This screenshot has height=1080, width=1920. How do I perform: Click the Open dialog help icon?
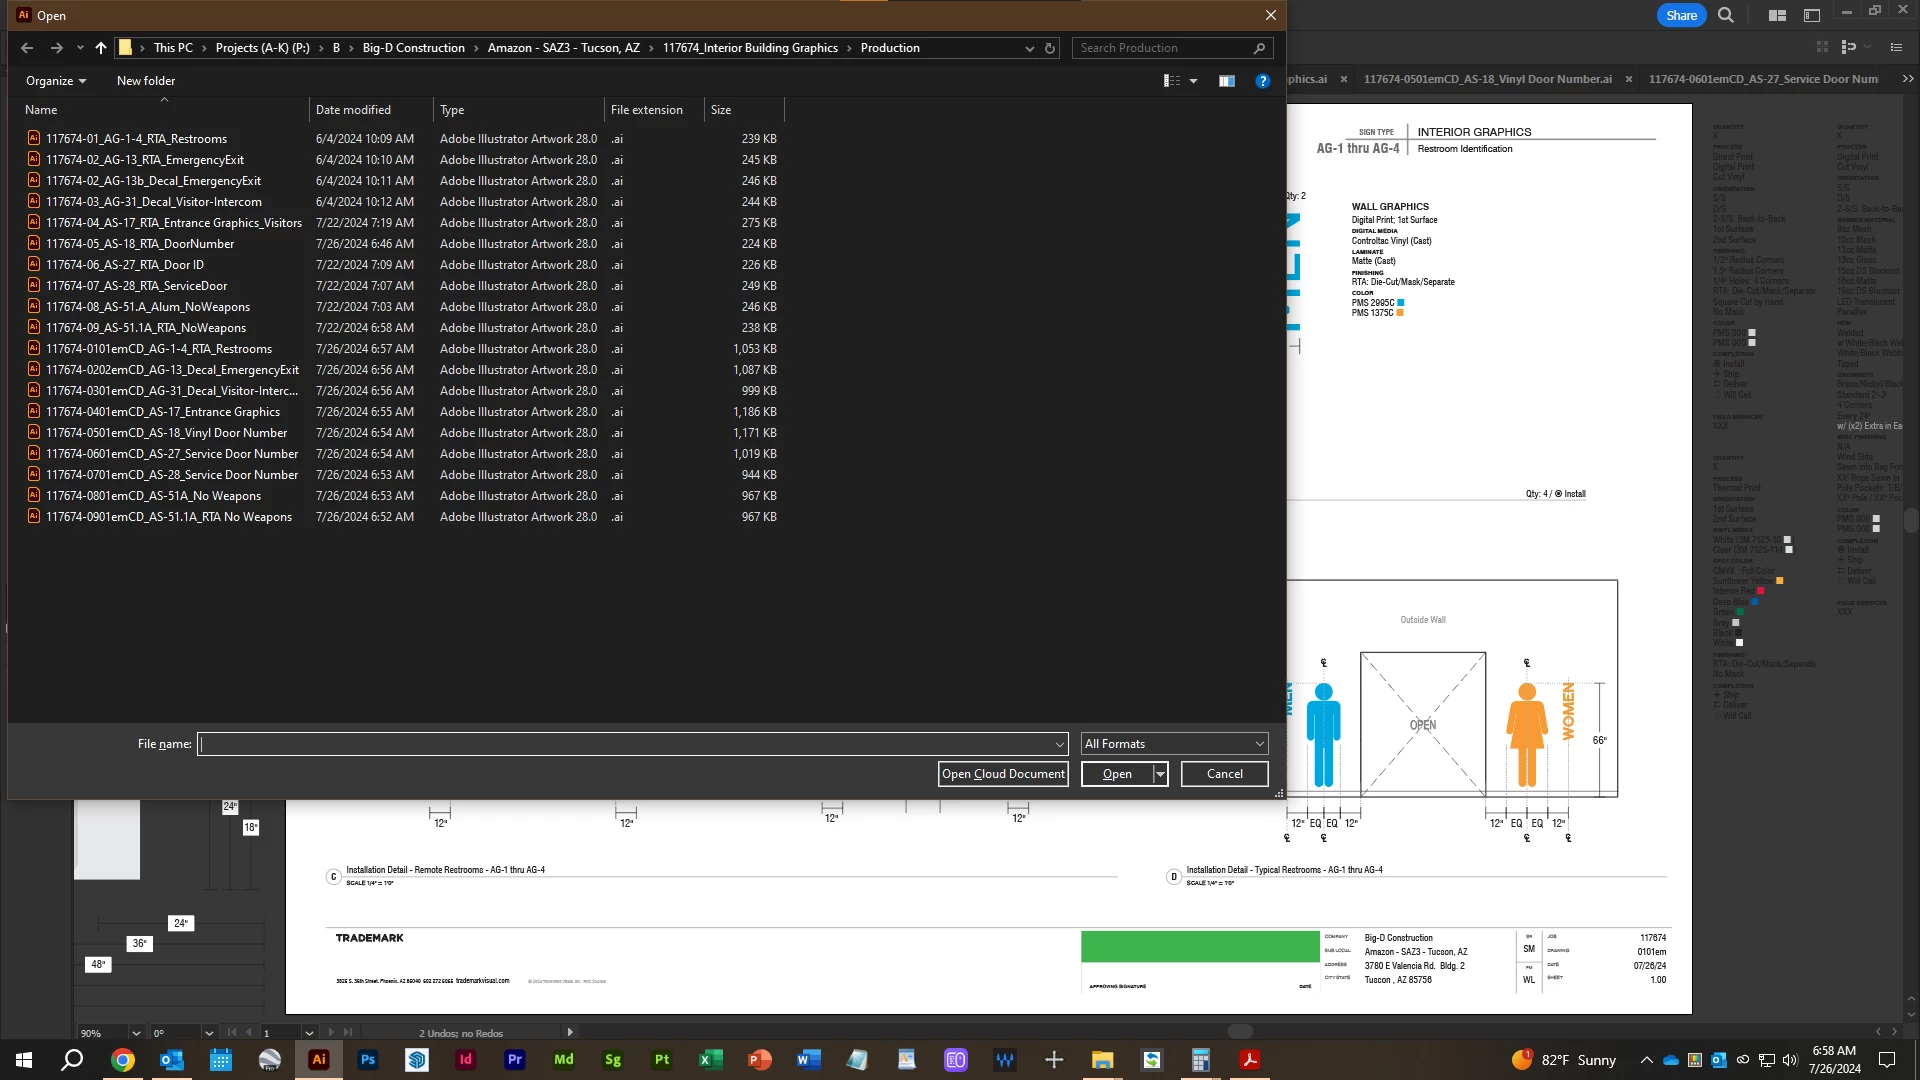[x=1263, y=81]
